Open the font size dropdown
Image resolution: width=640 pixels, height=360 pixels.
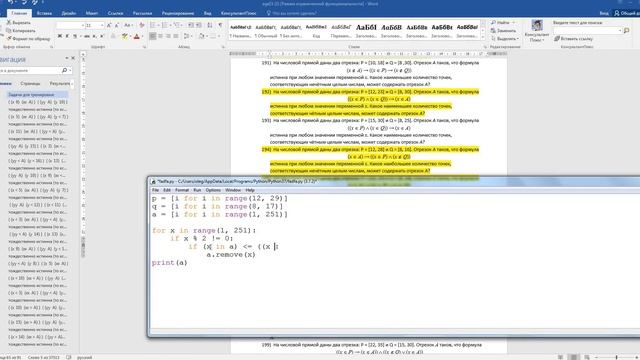point(102,25)
